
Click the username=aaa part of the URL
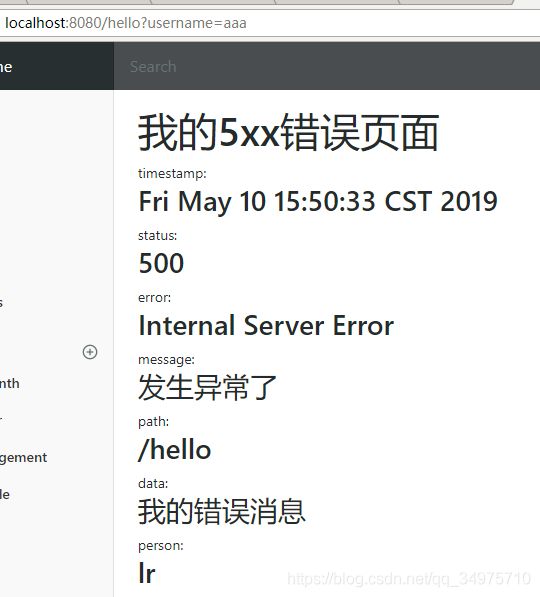pyautogui.click(x=197, y=23)
